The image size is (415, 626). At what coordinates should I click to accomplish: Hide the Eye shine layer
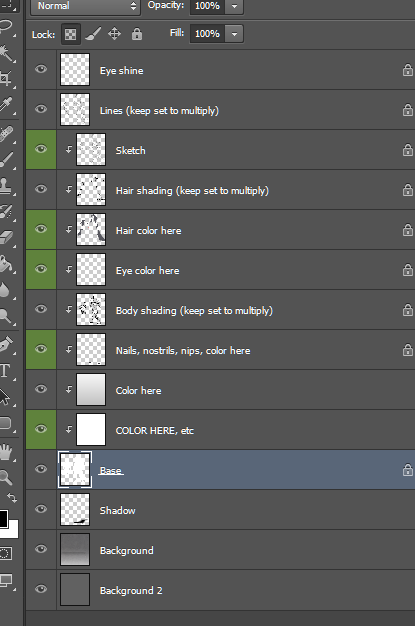pyautogui.click(x=41, y=69)
